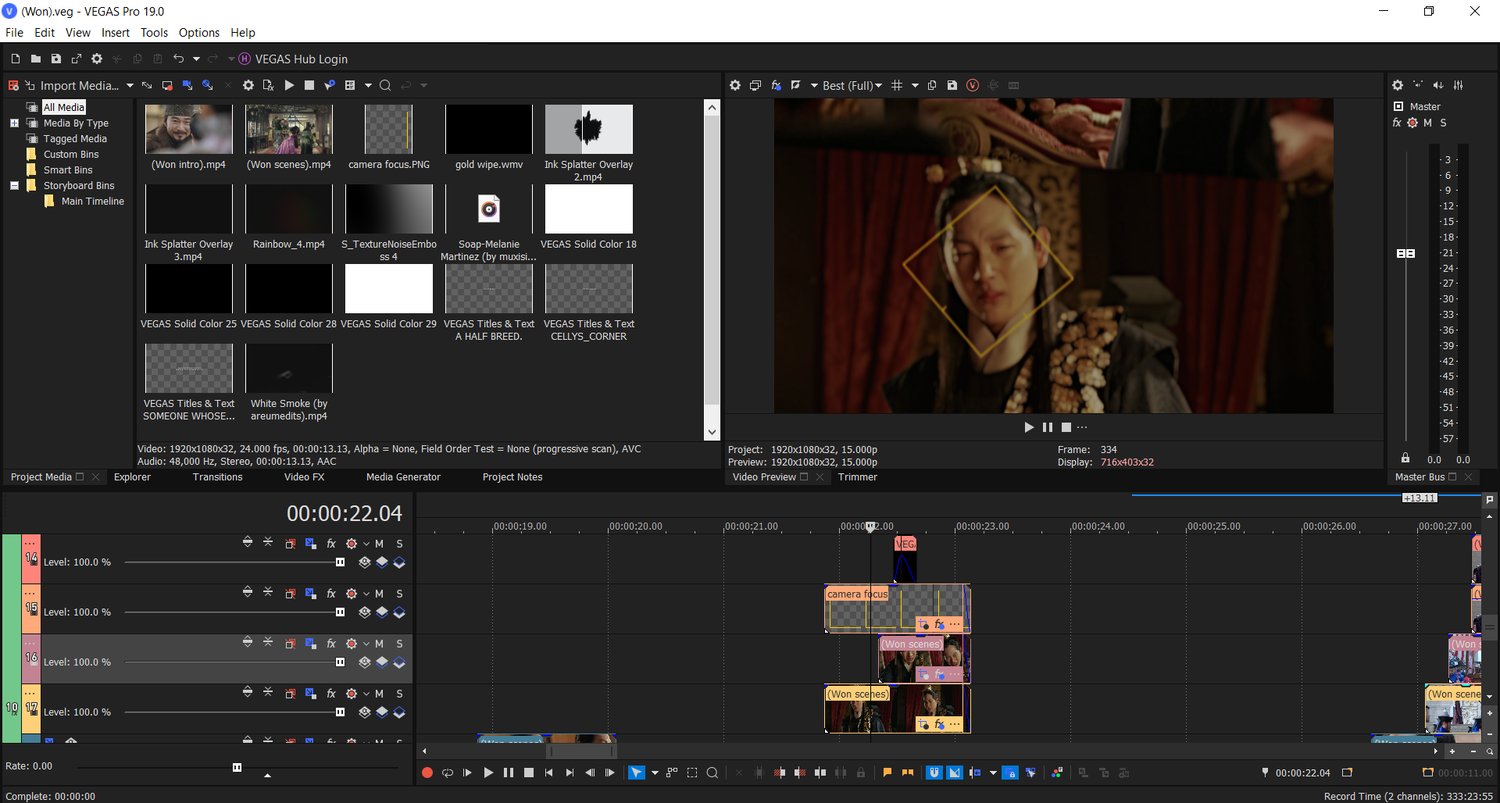Open the Tools menu
Image resolution: width=1500 pixels, height=803 pixels.
click(154, 33)
